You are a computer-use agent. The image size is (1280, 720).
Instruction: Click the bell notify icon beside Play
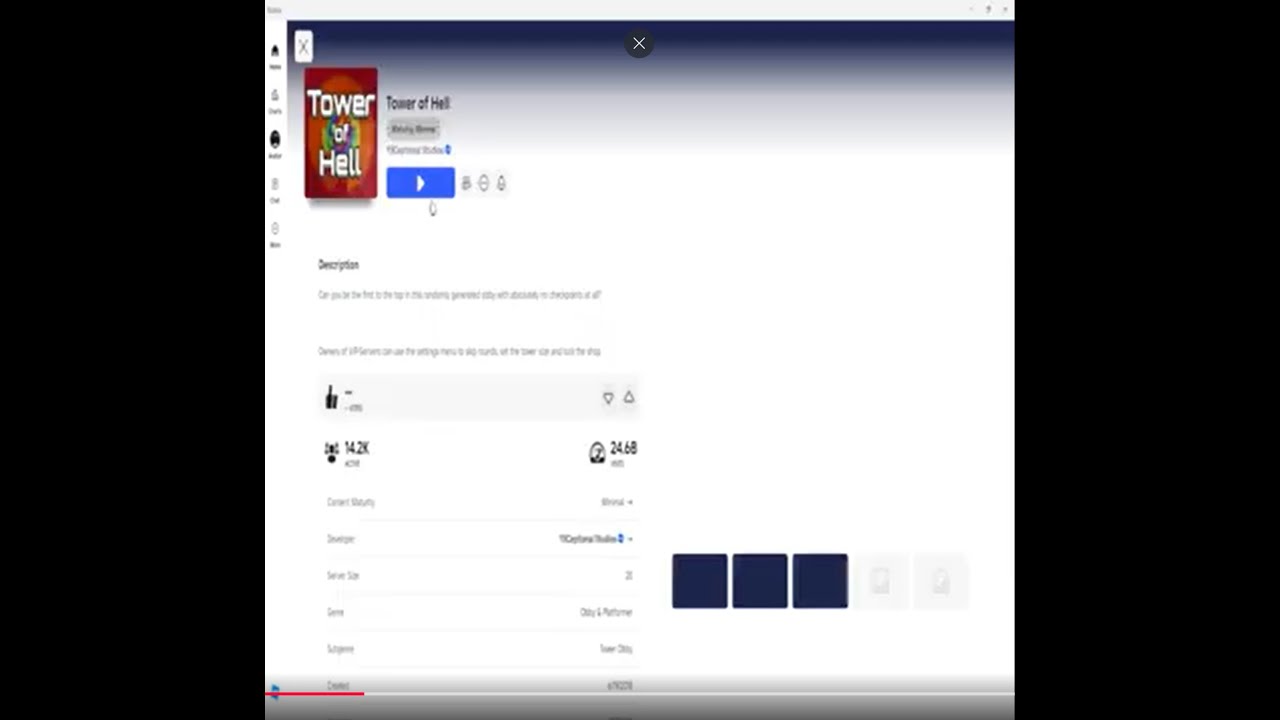(501, 183)
